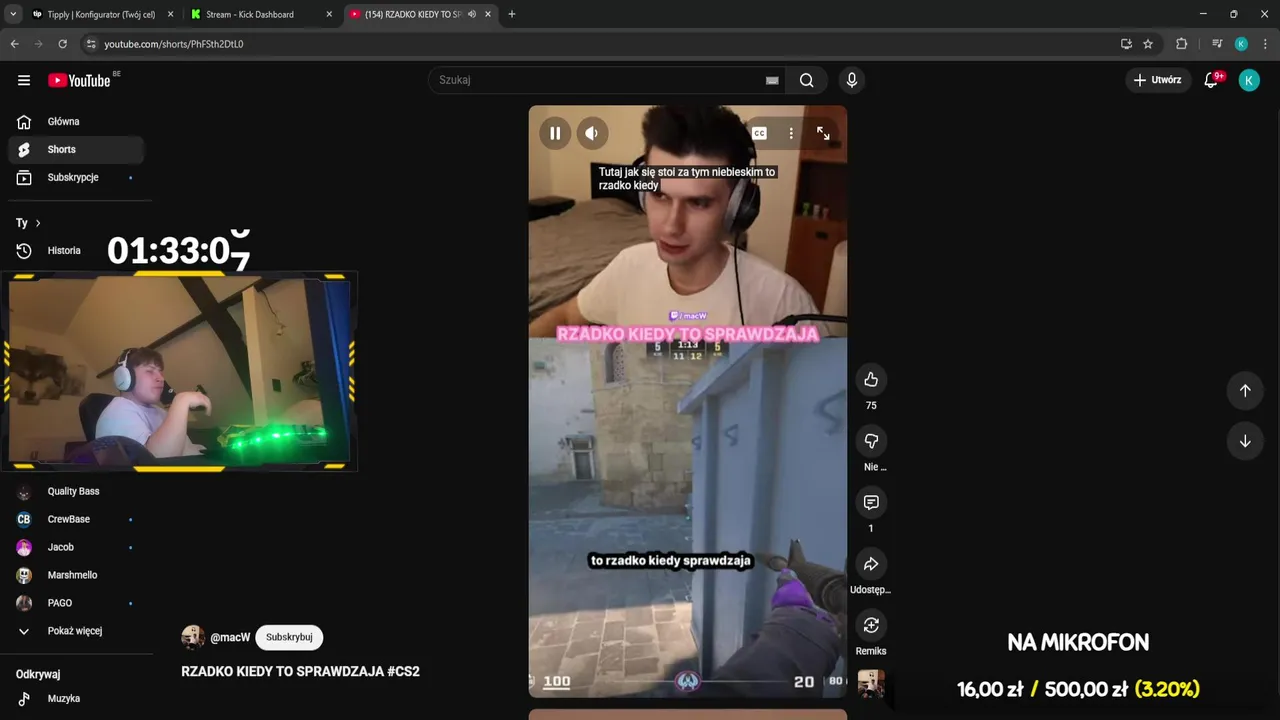
Task: Toggle closed captions on the Short
Action: point(759,133)
